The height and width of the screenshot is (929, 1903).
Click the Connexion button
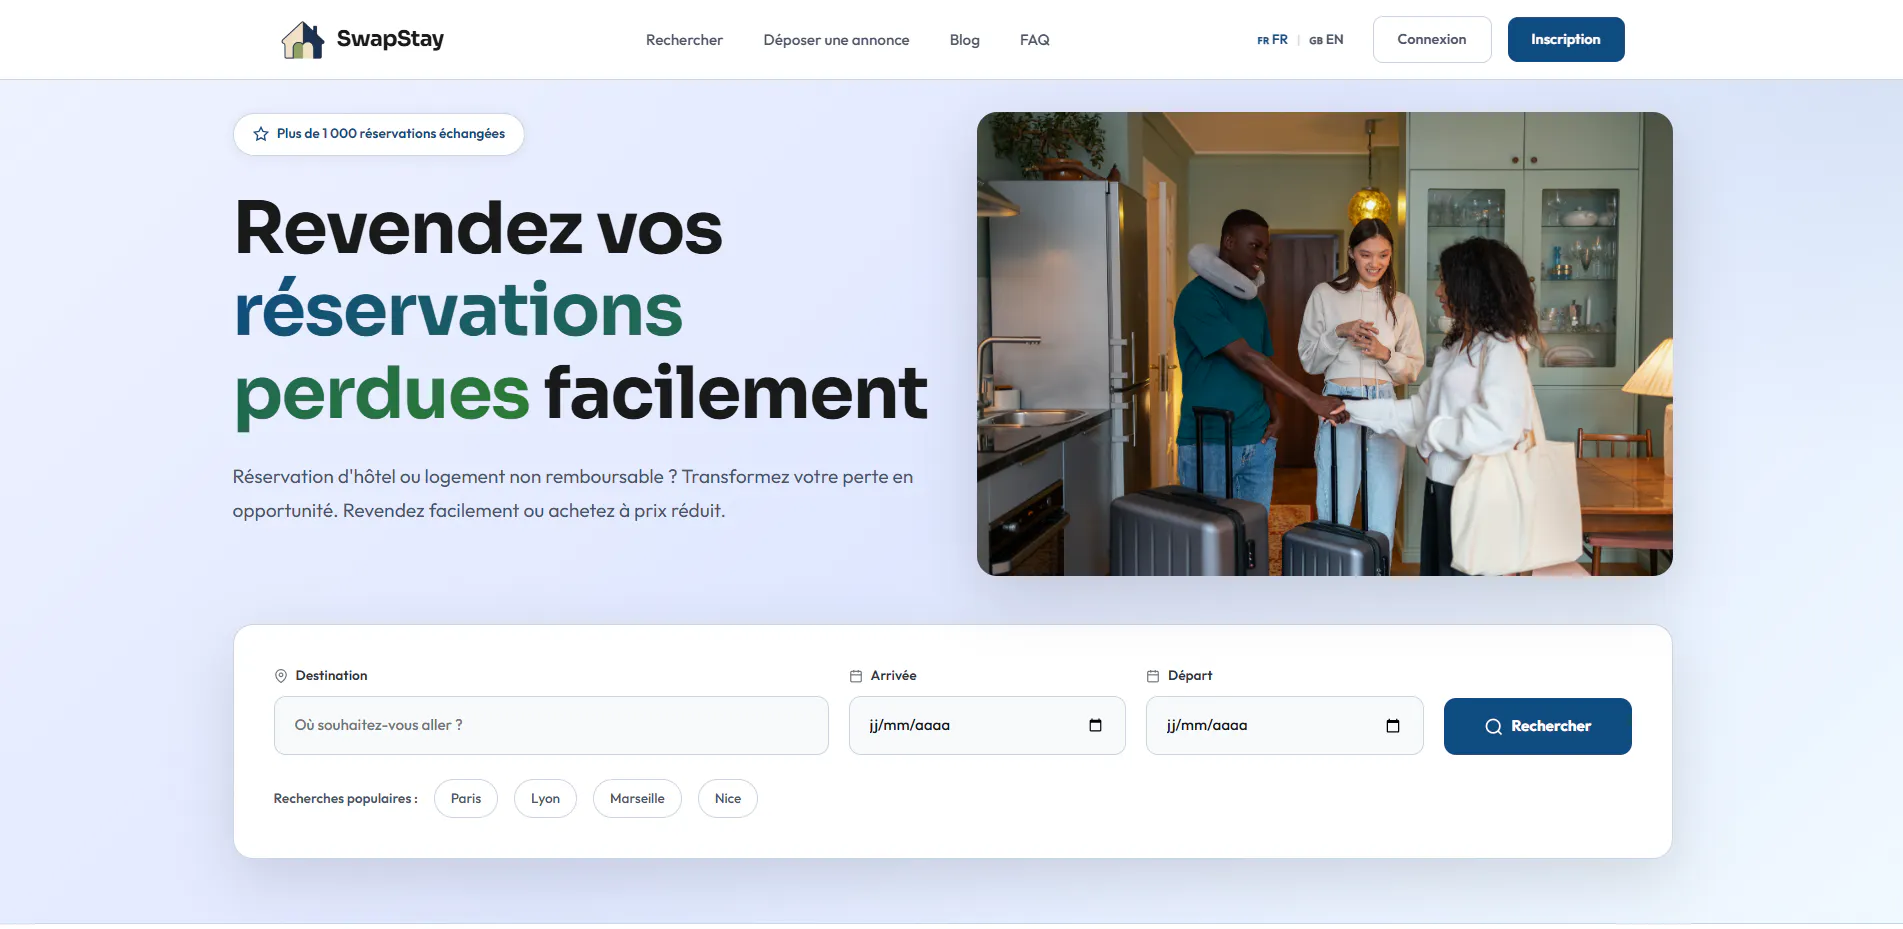(x=1432, y=39)
